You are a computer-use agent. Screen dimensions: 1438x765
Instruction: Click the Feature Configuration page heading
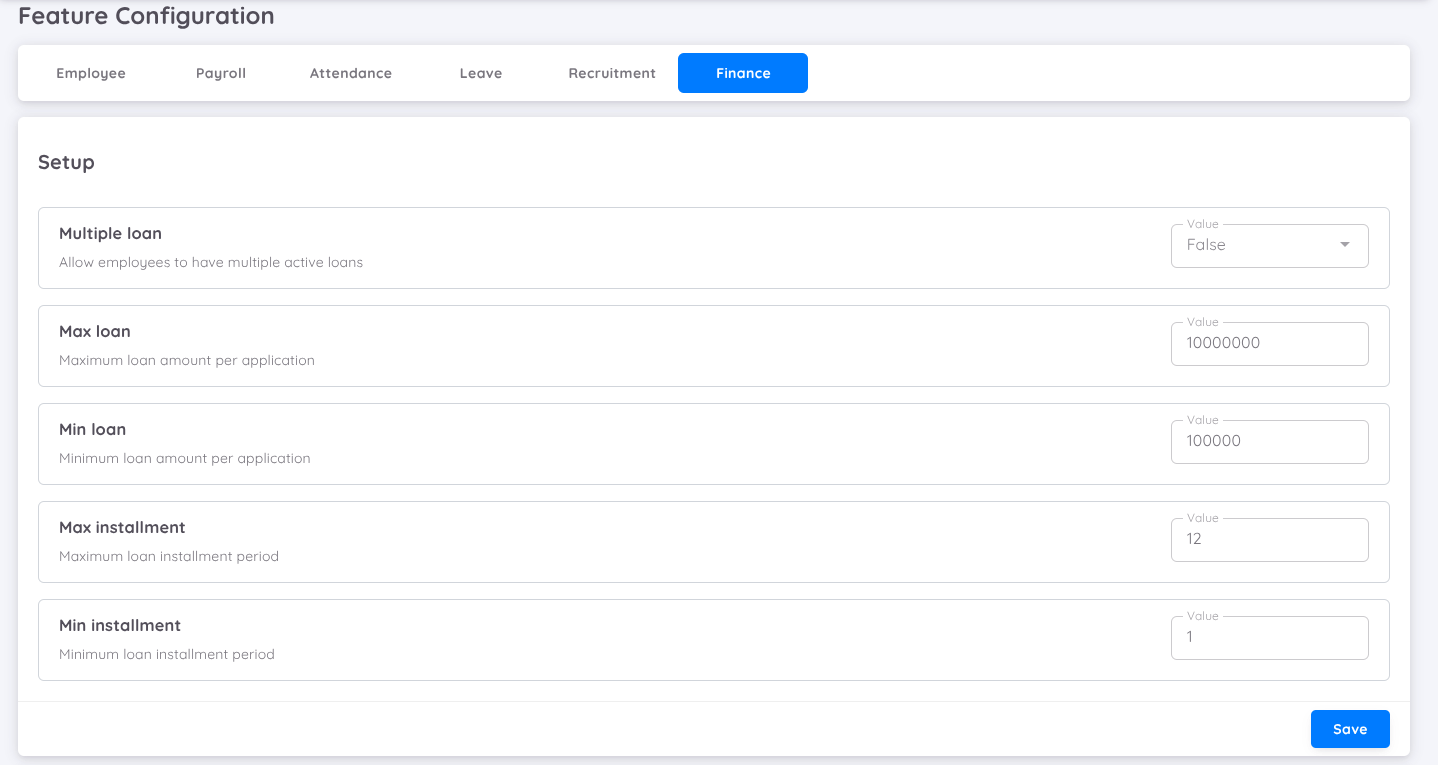(146, 16)
